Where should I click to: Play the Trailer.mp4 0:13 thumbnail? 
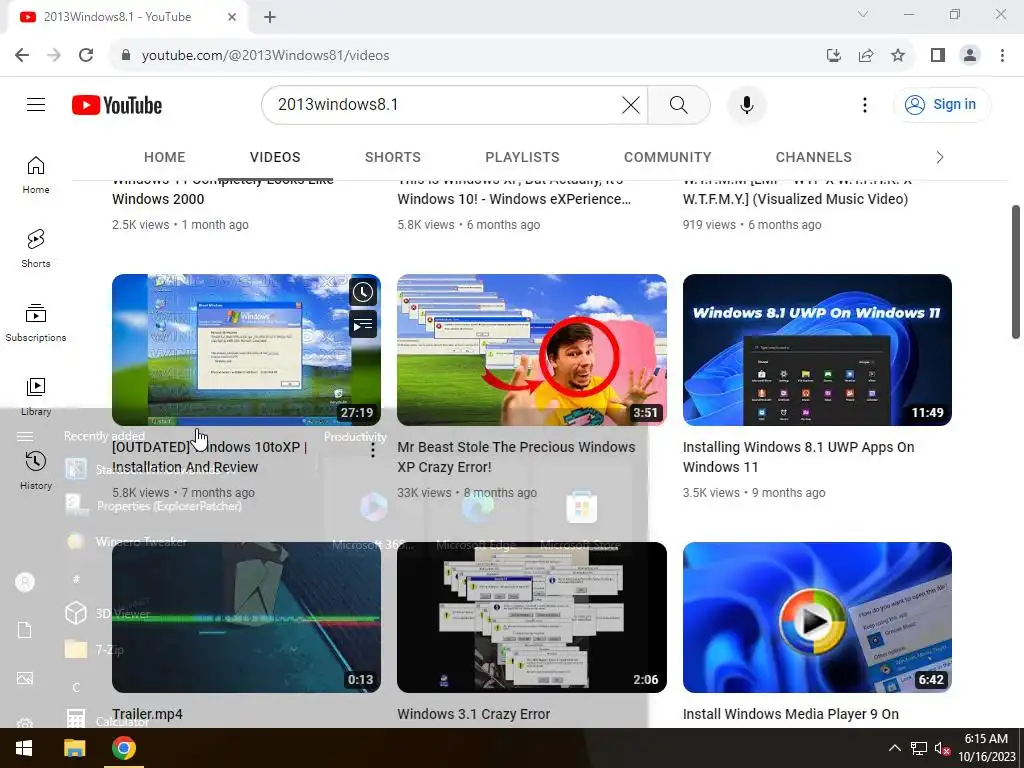click(246, 617)
